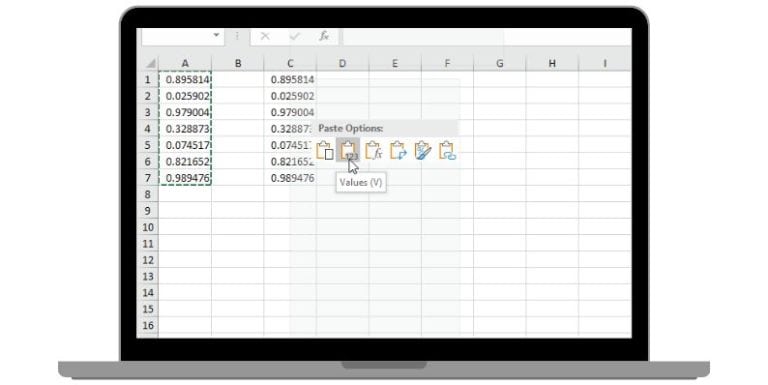Click the Cancel X icon in formula bar
768x385 pixels.
pyautogui.click(x=265, y=36)
